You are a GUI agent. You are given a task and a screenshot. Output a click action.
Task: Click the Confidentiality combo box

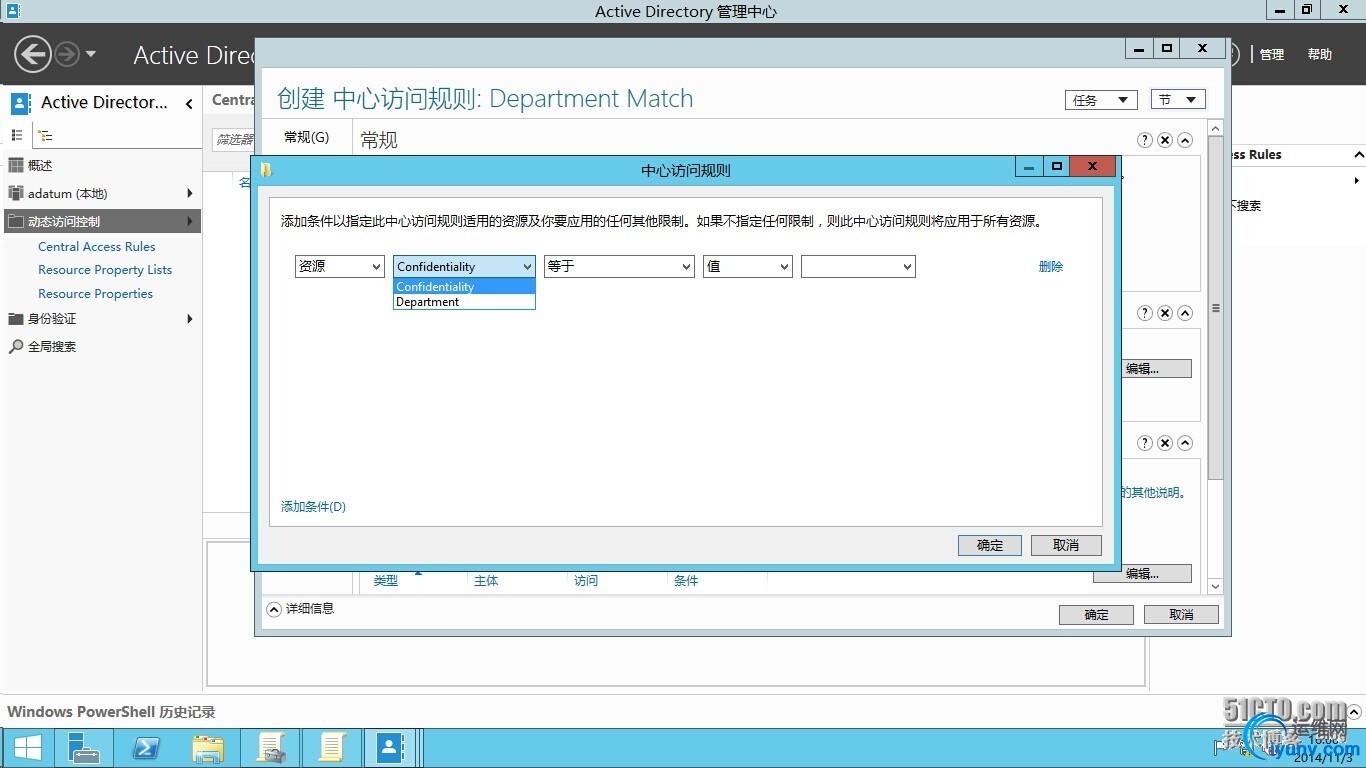click(464, 266)
